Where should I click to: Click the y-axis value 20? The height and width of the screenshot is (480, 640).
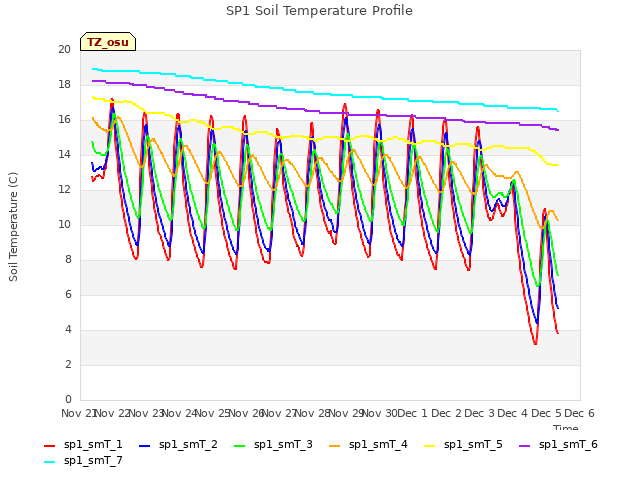click(64, 49)
